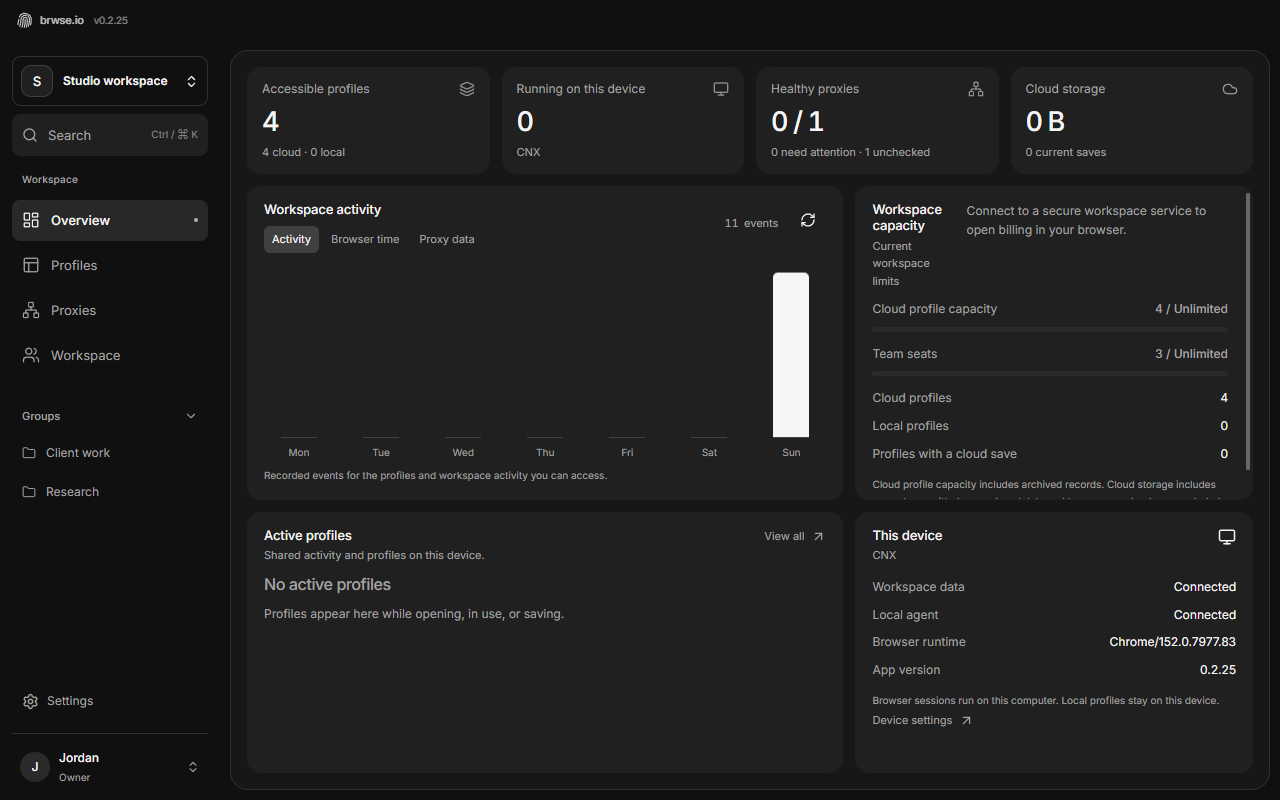The height and width of the screenshot is (800, 1280).
Task: Click the Team seats progress bar
Action: tap(1050, 374)
